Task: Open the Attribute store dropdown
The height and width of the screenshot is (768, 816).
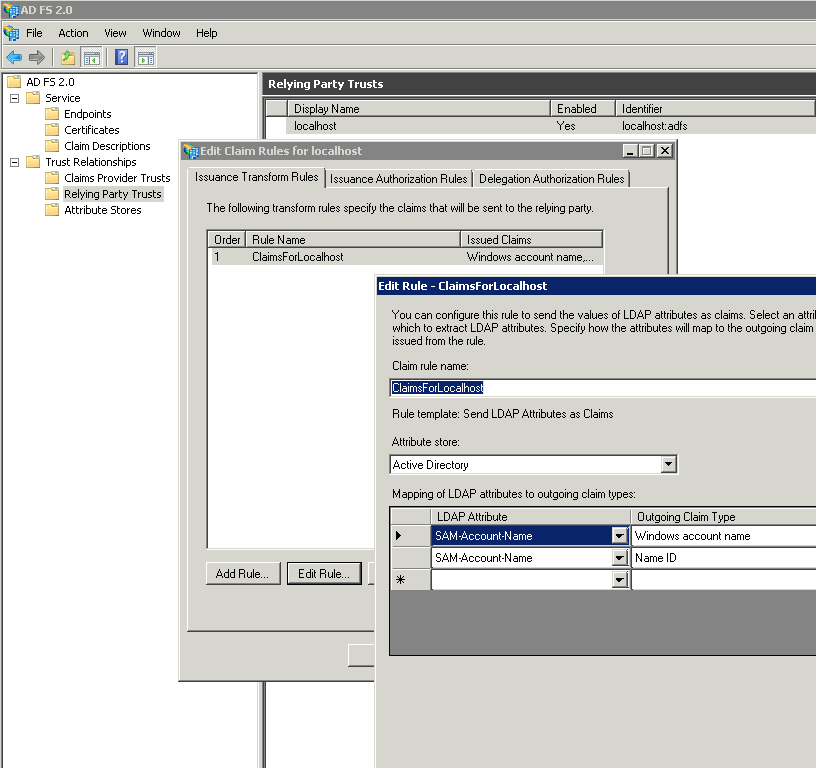Action: point(668,464)
